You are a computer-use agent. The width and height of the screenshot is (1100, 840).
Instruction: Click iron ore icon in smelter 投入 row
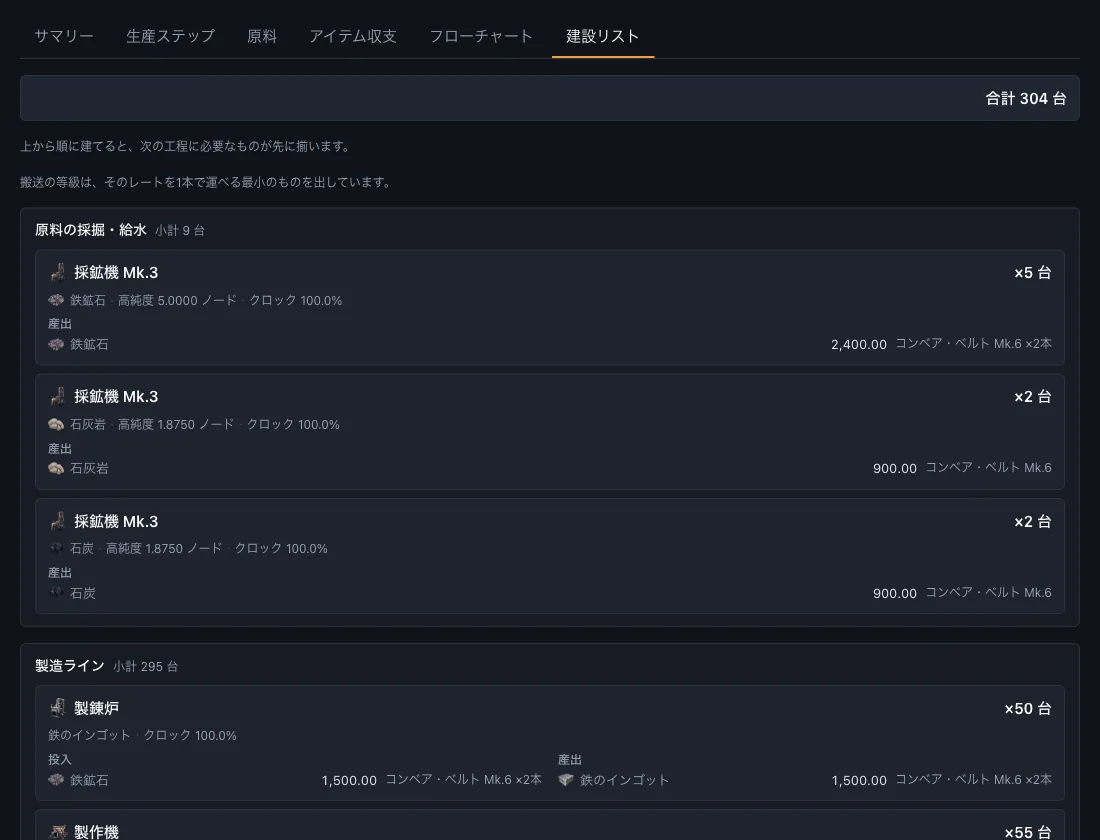coord(56,780)
